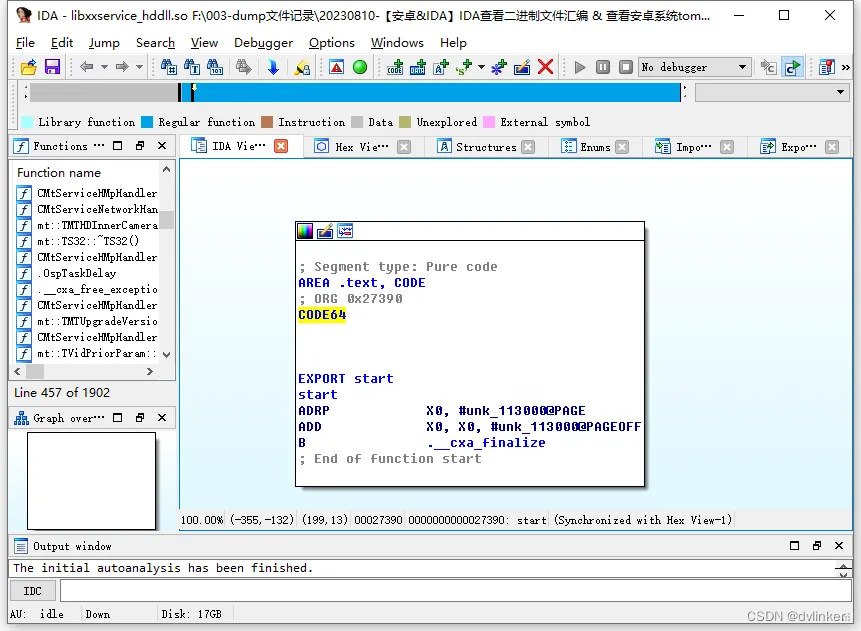Click the green circle toolbar icon
The height and width of the screenshot is (631, 861).
[360, 67]
